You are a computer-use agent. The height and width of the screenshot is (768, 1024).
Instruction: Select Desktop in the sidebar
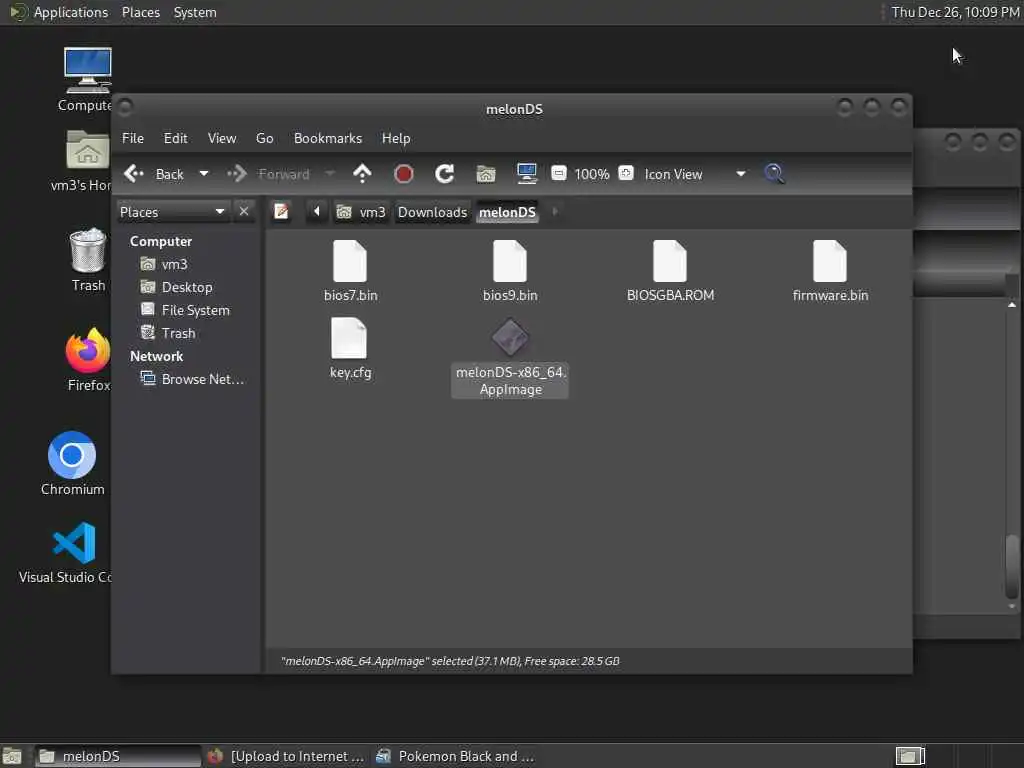coord(176,287)
